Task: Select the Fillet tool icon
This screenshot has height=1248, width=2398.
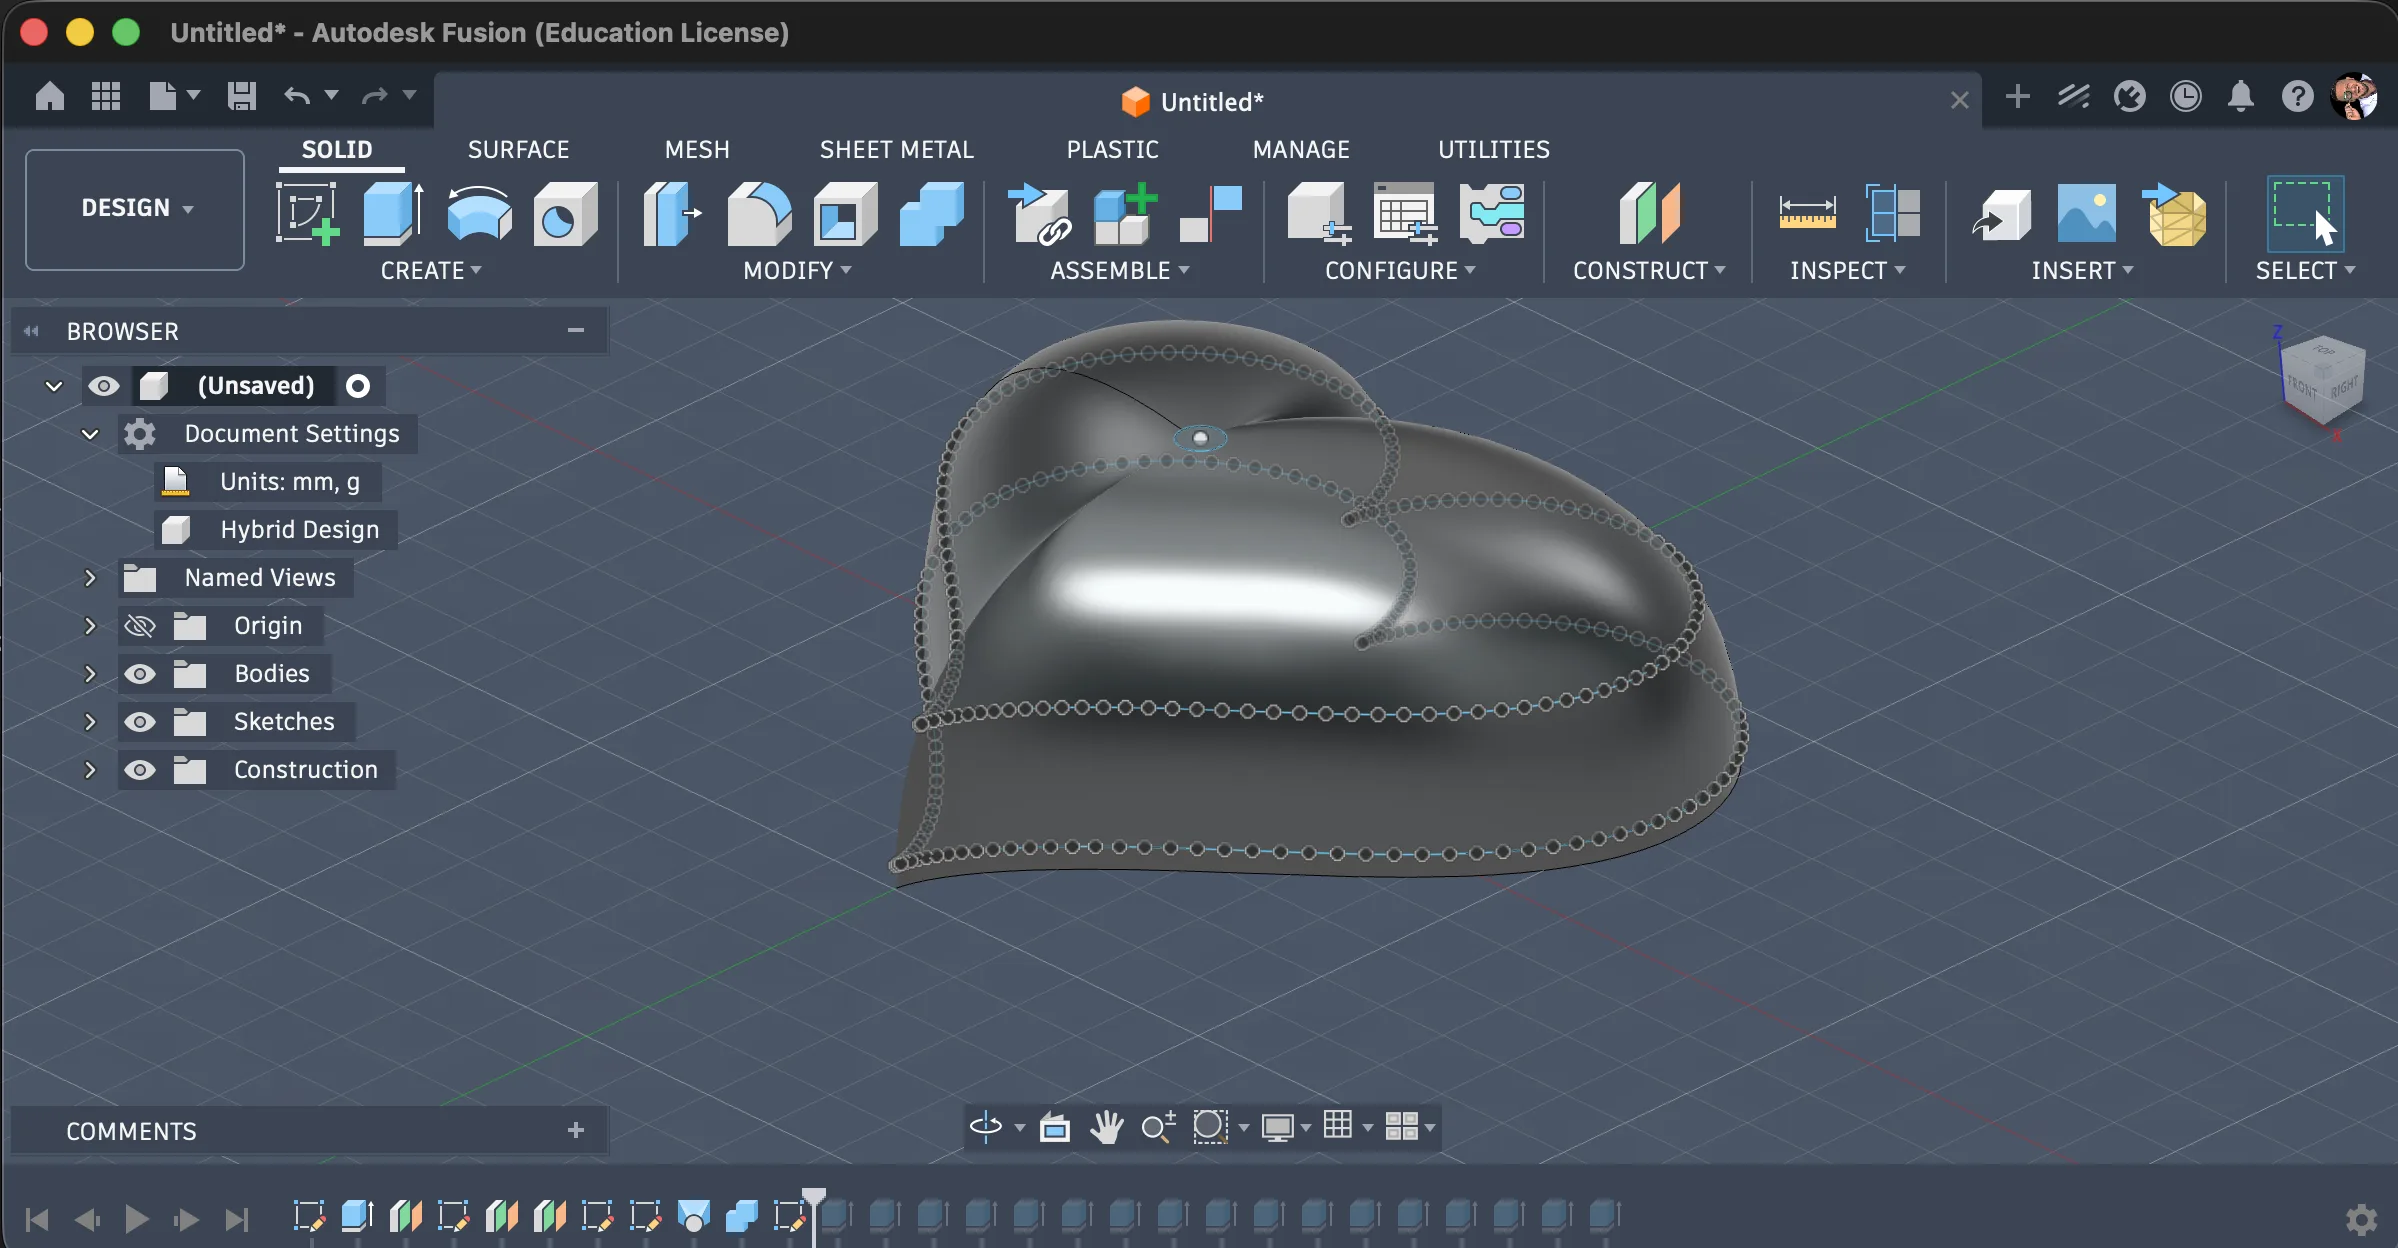Action: click(x=759, y=213)
